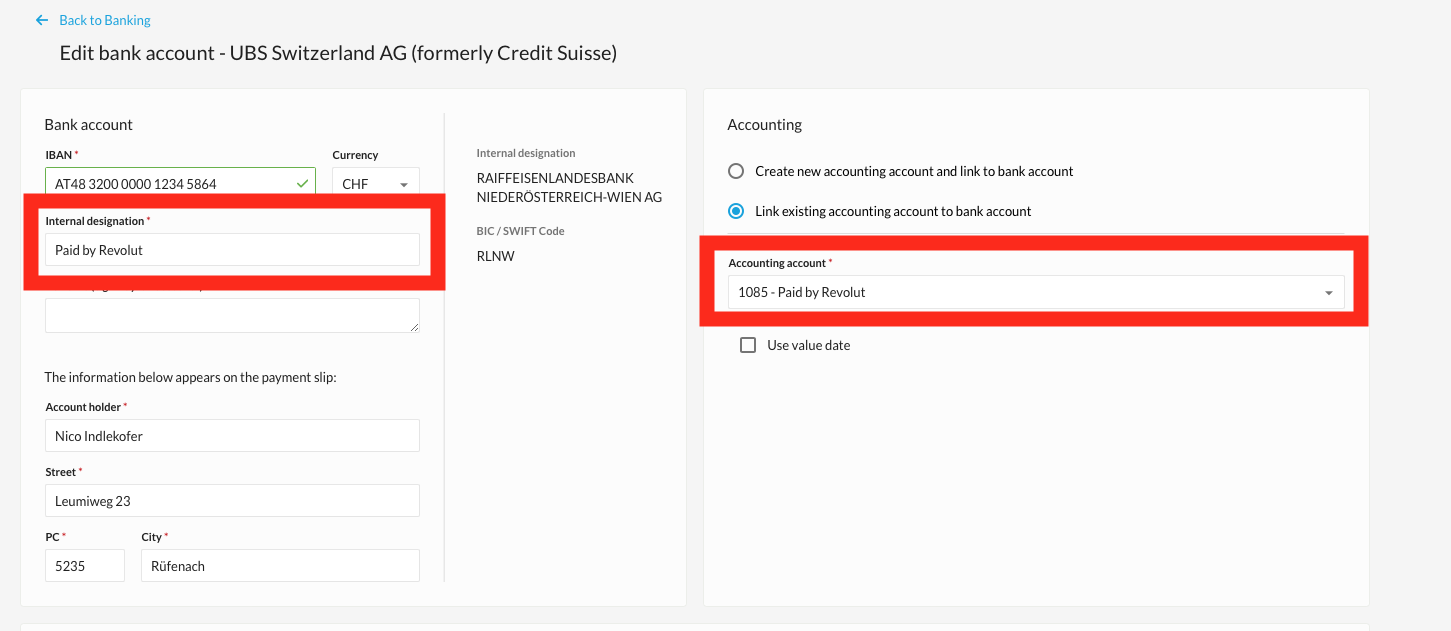The width and height of the screenshot is (1451, 631).
Task: Click the City field with Rüfenach
Action: click(279, 566)
